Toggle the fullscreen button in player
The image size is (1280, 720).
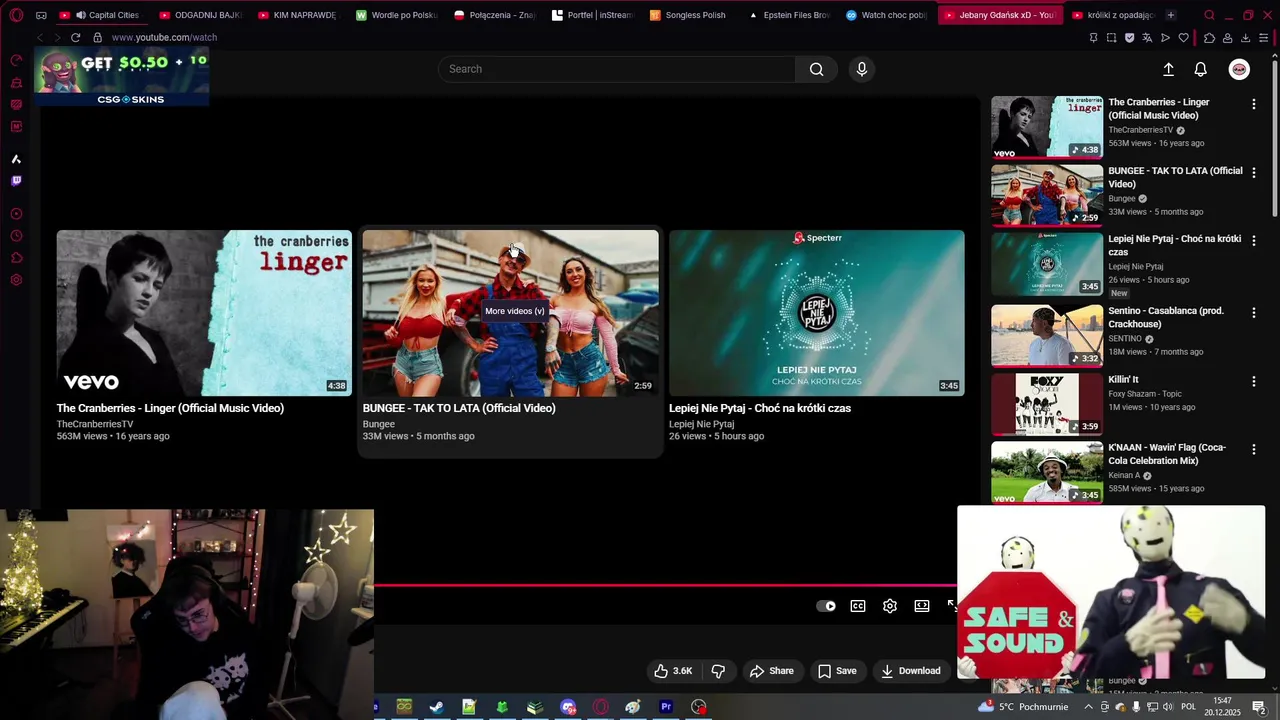coord(952,606)
